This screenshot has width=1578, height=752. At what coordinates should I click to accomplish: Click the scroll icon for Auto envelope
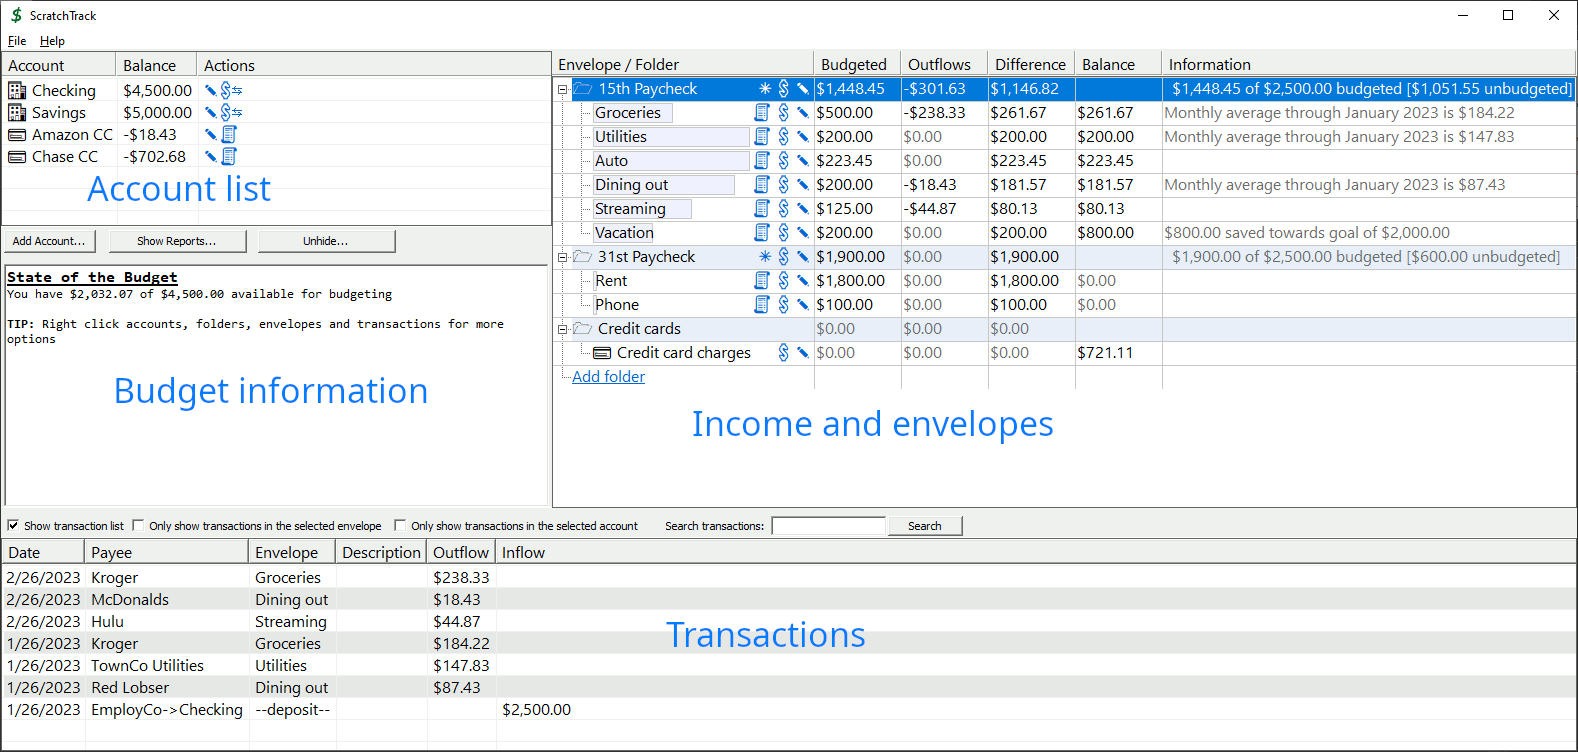pyautogui.click(x=762, y=161)
